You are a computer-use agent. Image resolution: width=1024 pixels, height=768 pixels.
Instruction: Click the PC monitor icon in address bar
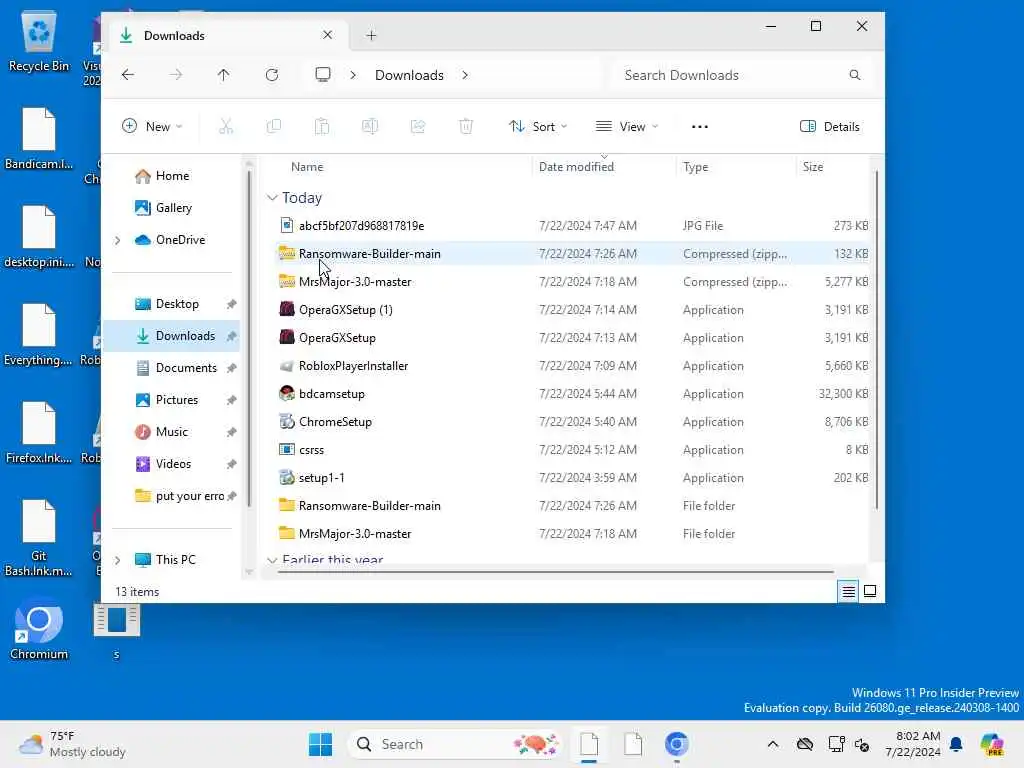pyautogui.click(x=323, y=75)
